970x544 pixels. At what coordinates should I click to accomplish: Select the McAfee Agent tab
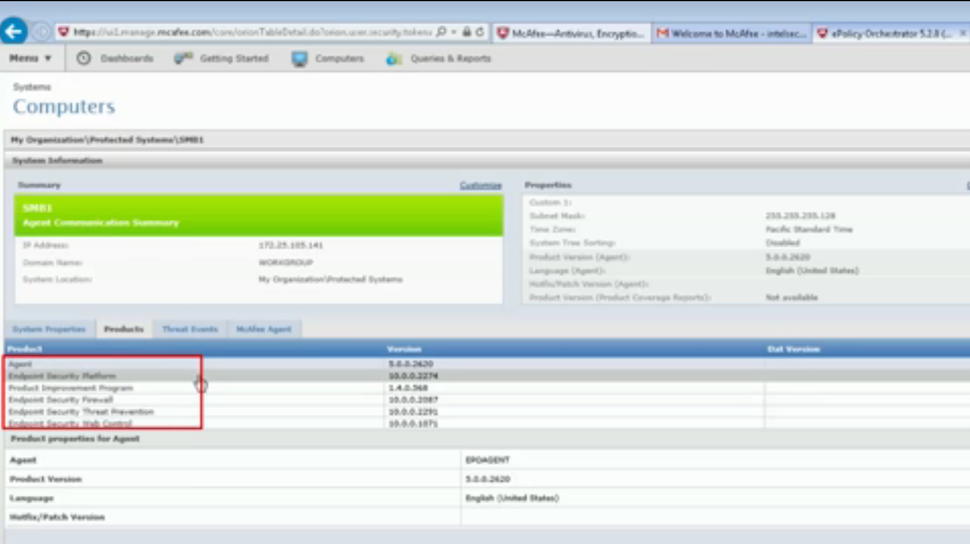(264, 329)
